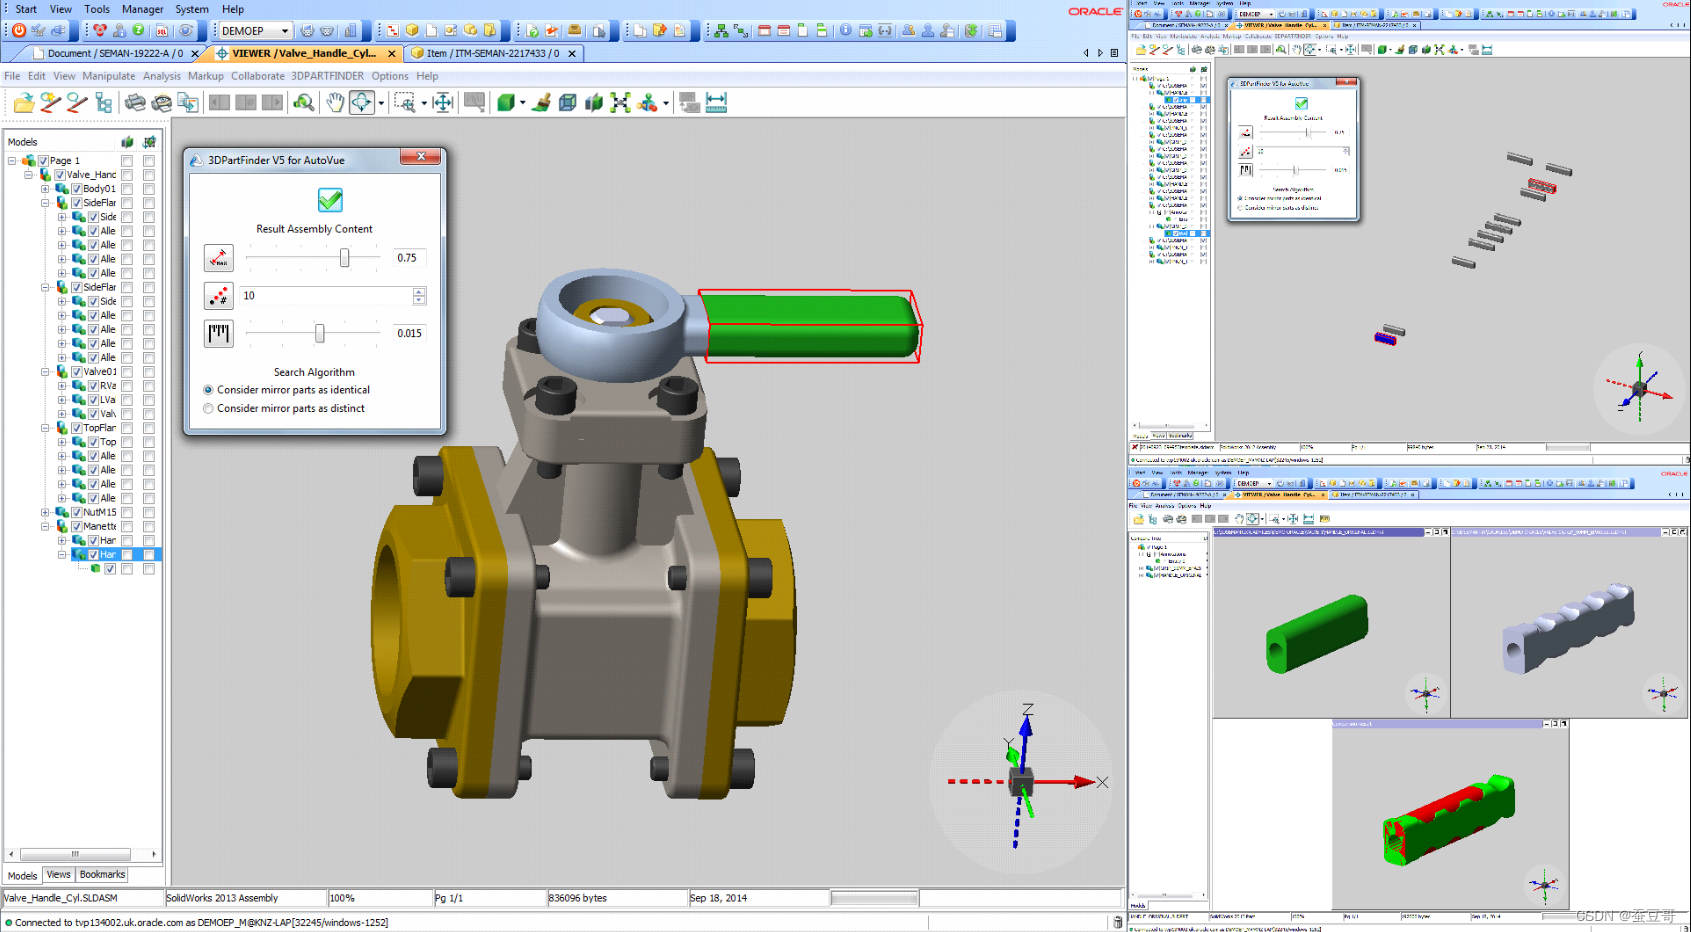The width and height of the screenshot is (1691, 932).
Task: Click the paintbrush icon in toolbar
Action: [x=541, y=103]
